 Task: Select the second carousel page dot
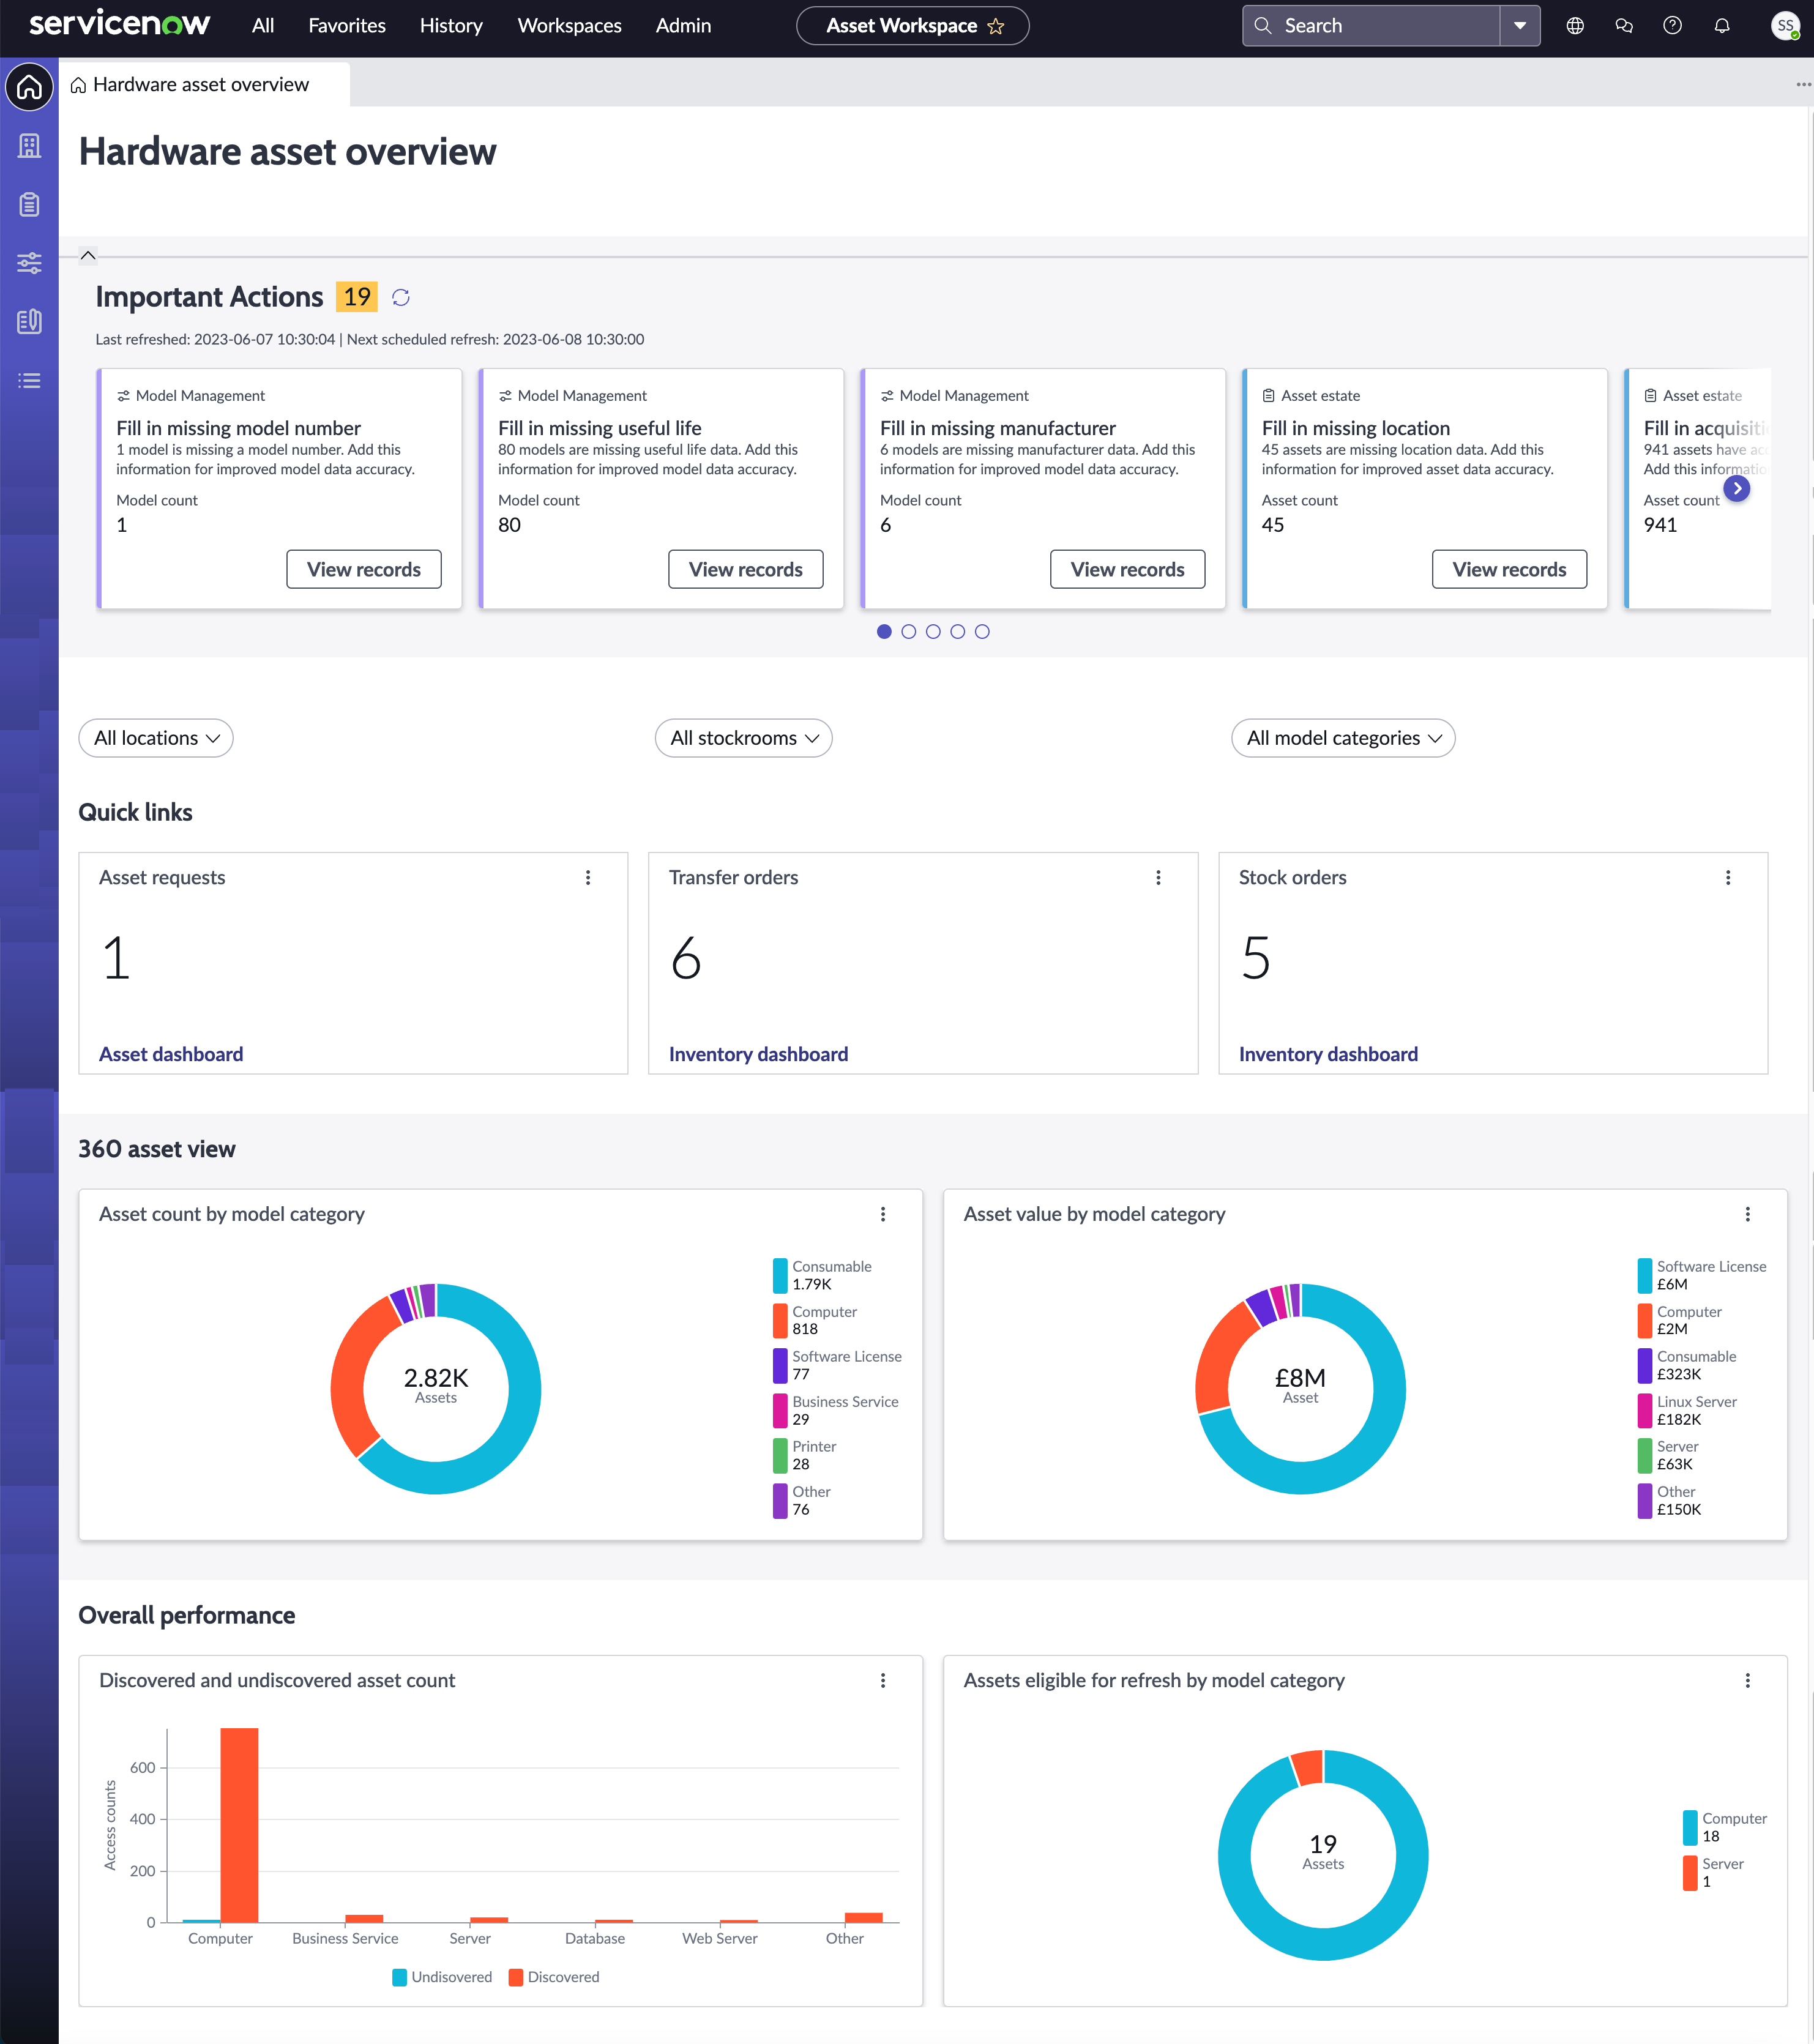[x=908, y=631]
